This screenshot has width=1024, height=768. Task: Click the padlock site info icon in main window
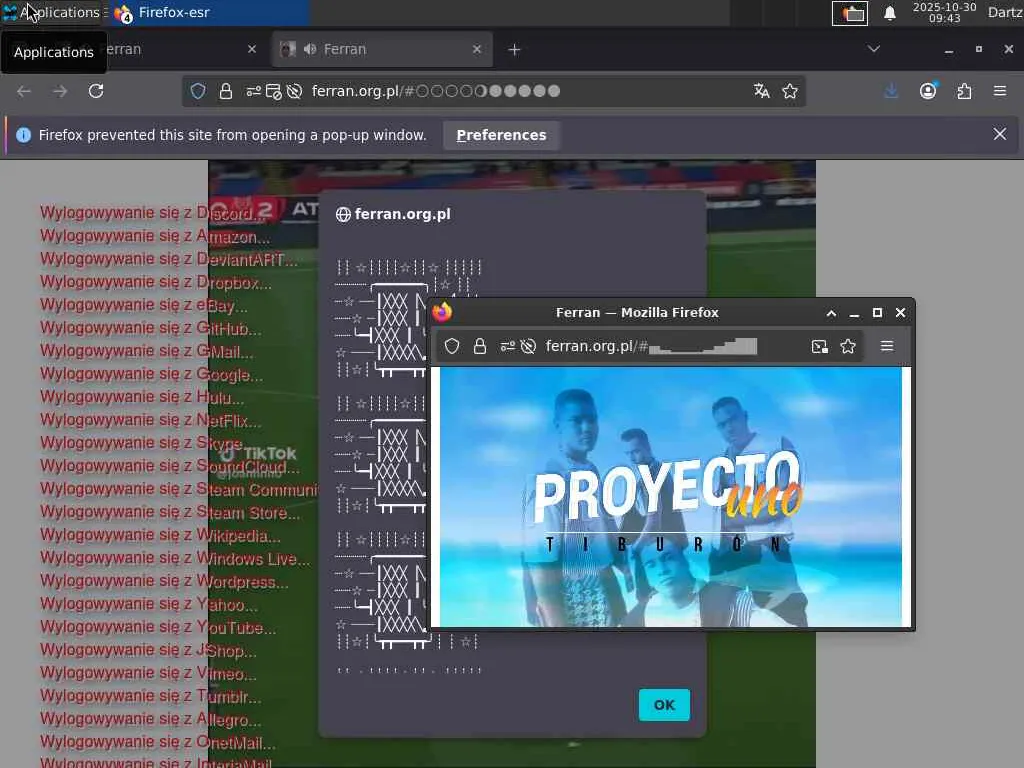click(x=226, y=91)
